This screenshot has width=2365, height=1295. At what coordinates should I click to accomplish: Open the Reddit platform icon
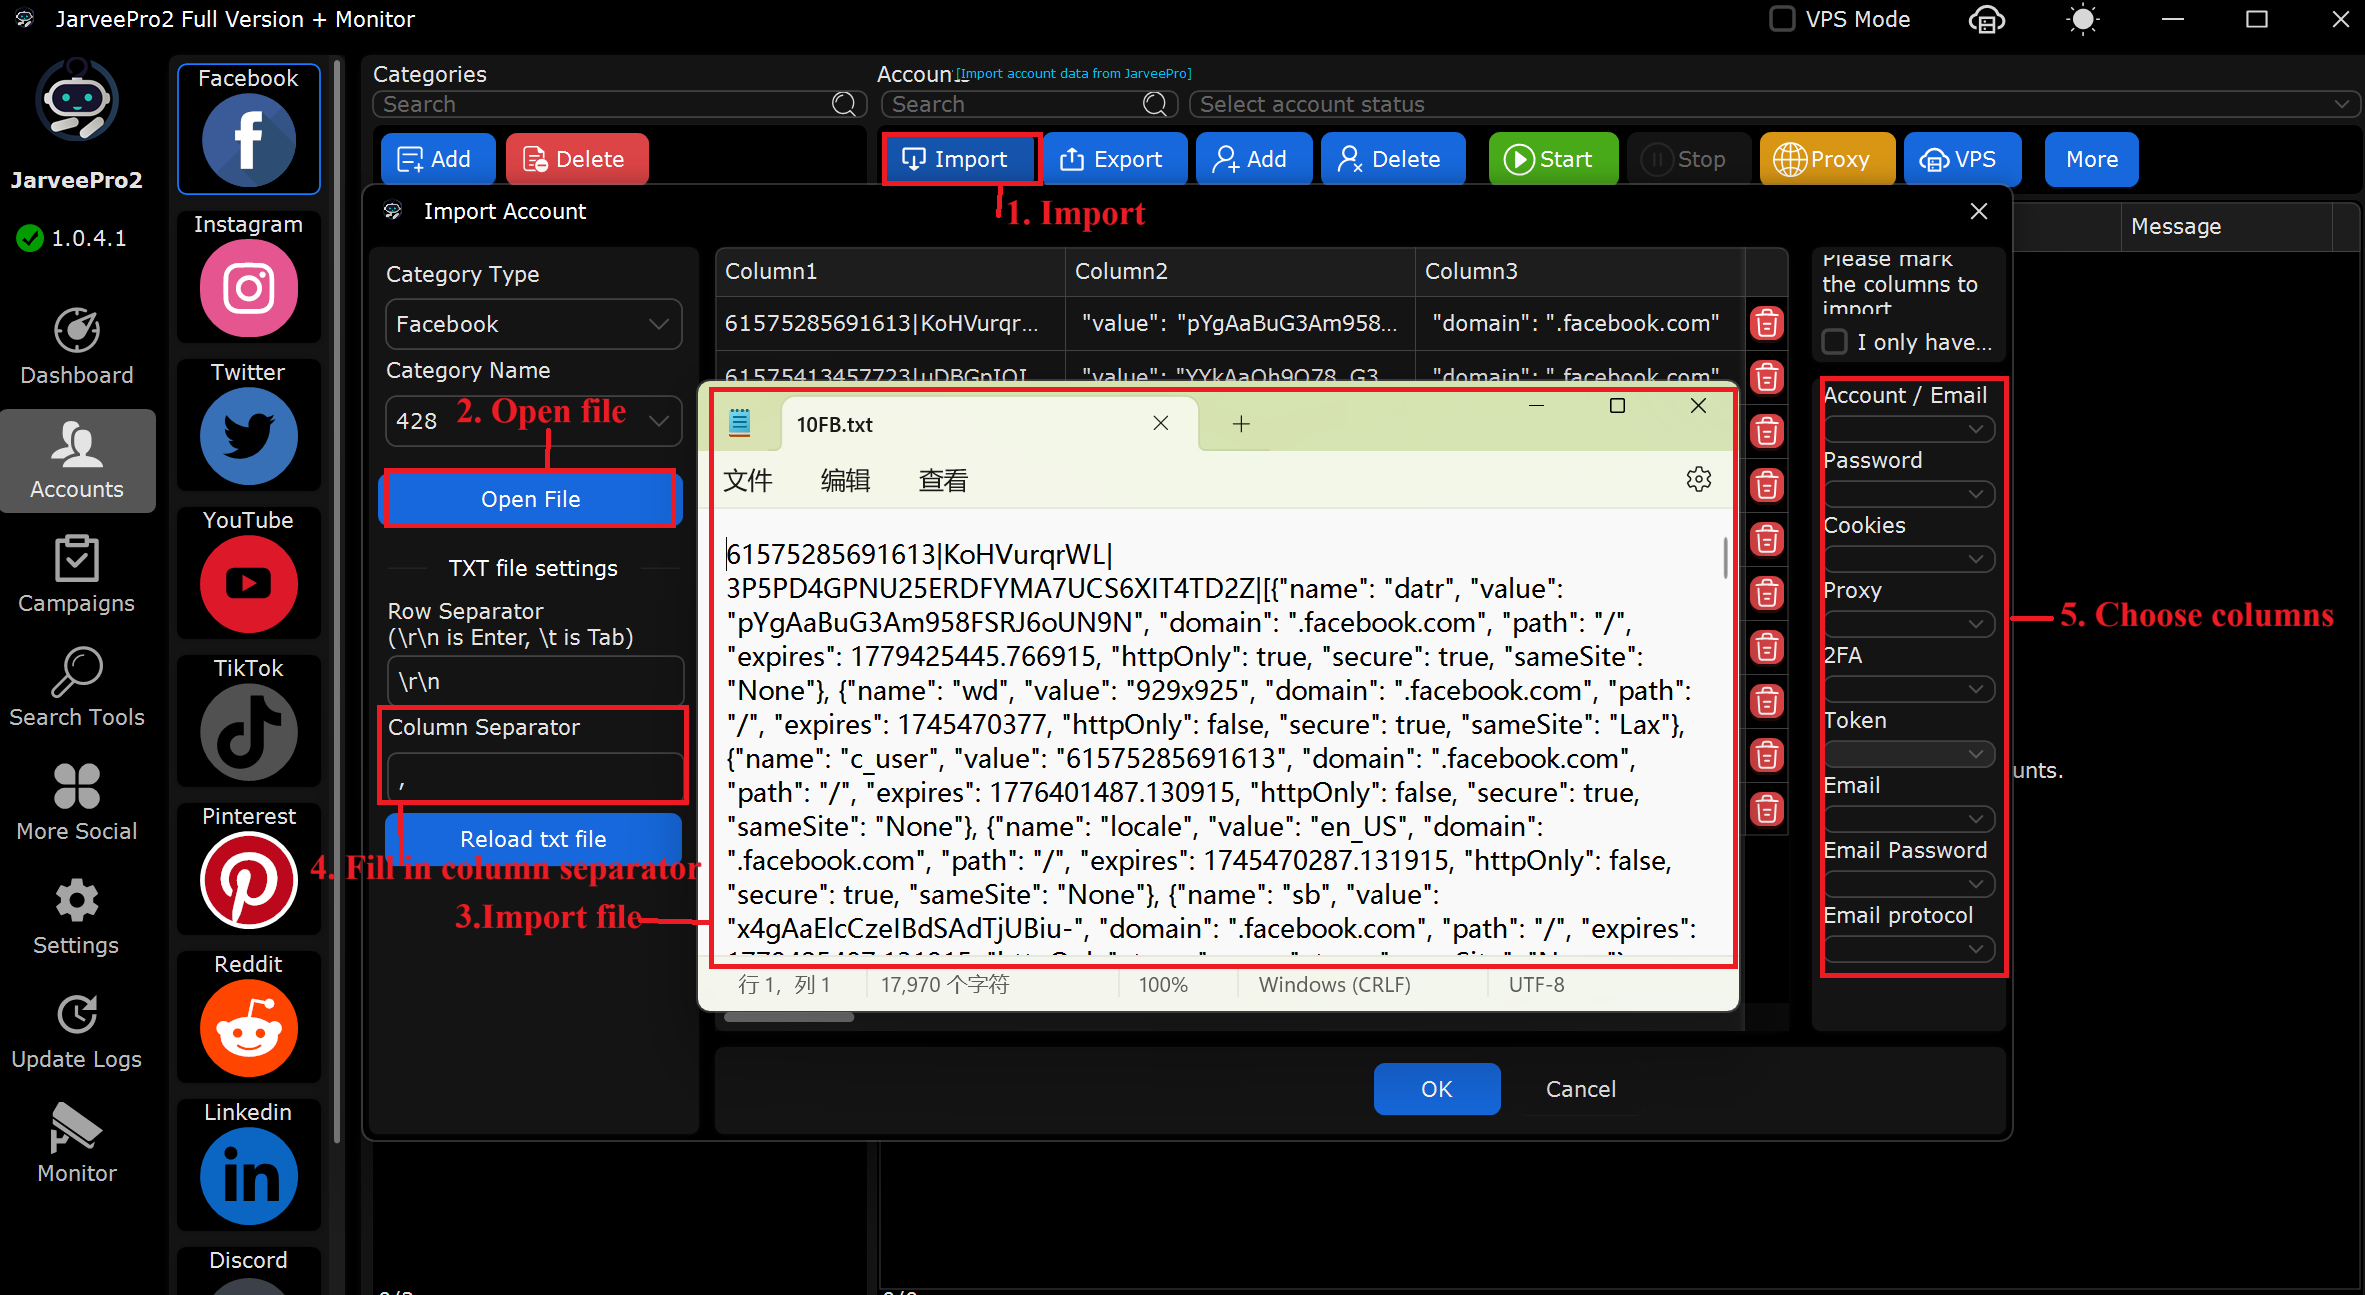coord(248,1017)
